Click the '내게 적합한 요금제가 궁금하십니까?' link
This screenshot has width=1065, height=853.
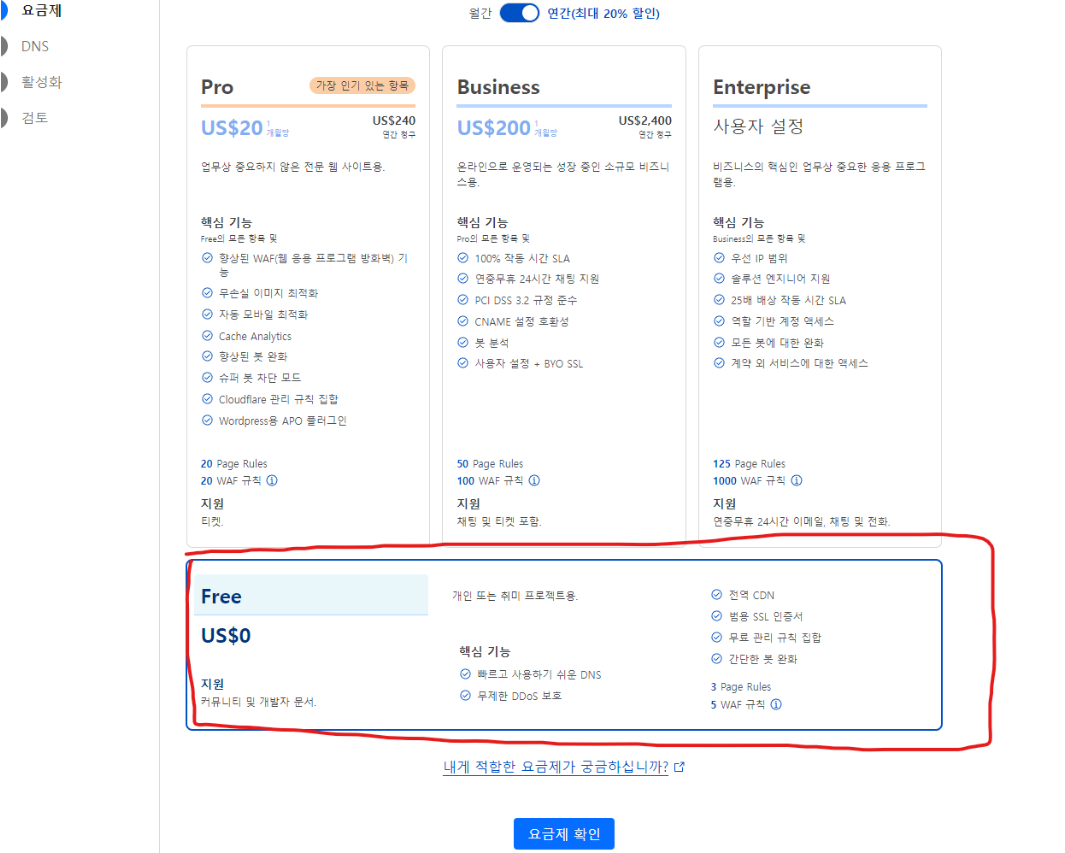[x=556, y=767]
